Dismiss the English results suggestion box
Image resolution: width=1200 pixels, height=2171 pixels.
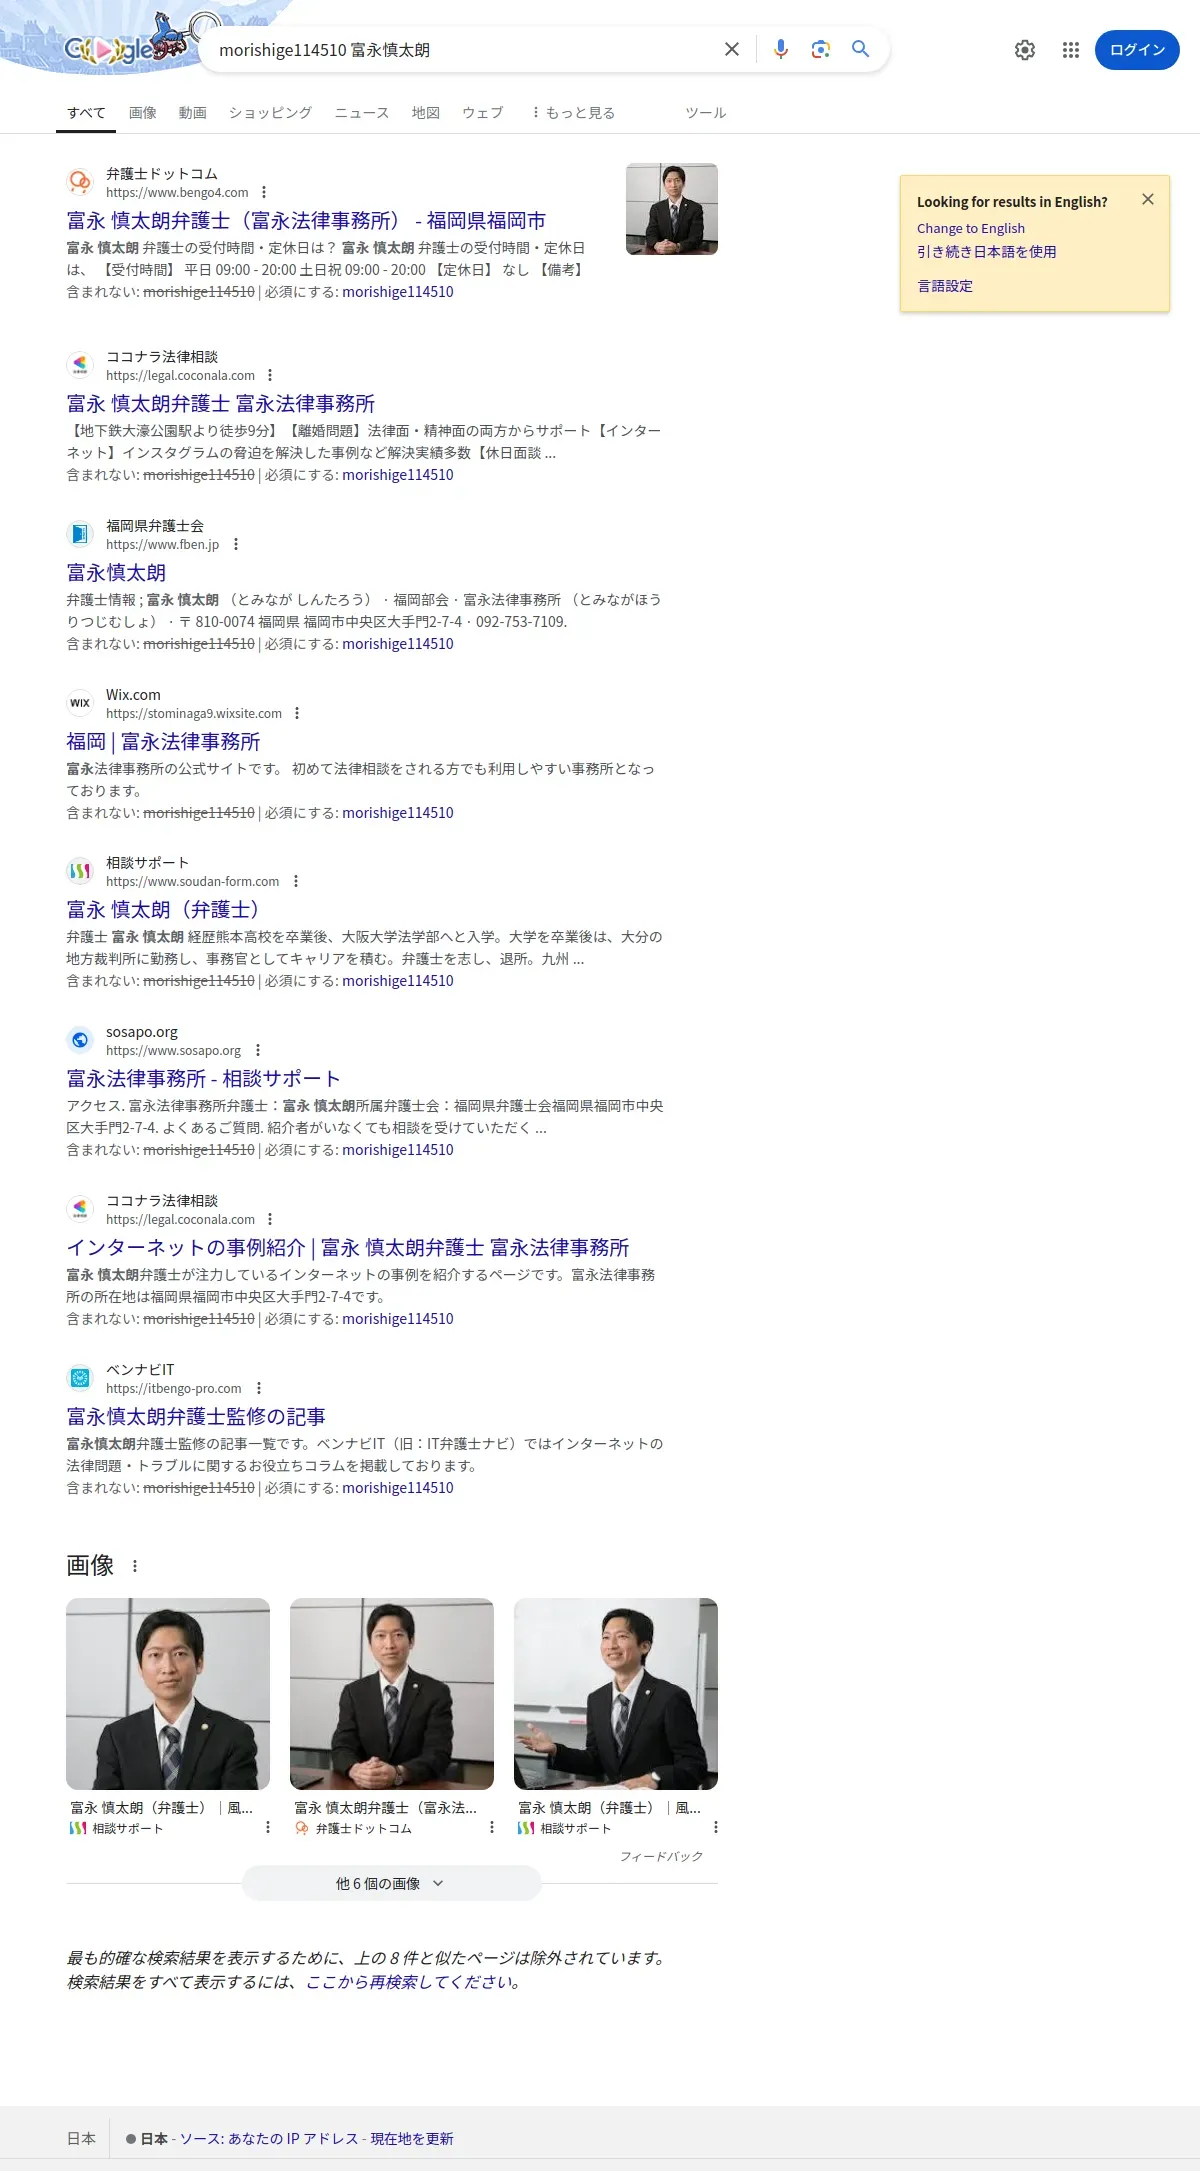pos(1148,199)
